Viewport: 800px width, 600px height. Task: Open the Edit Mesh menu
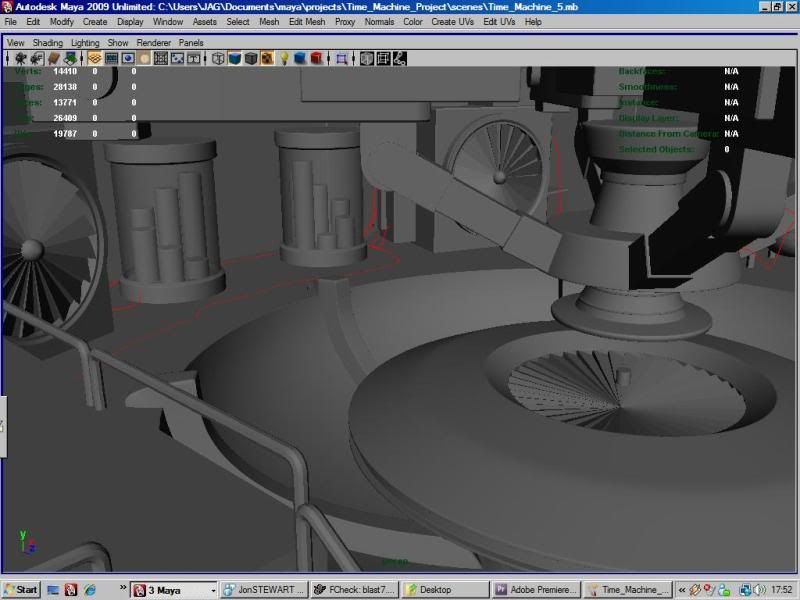307,22
